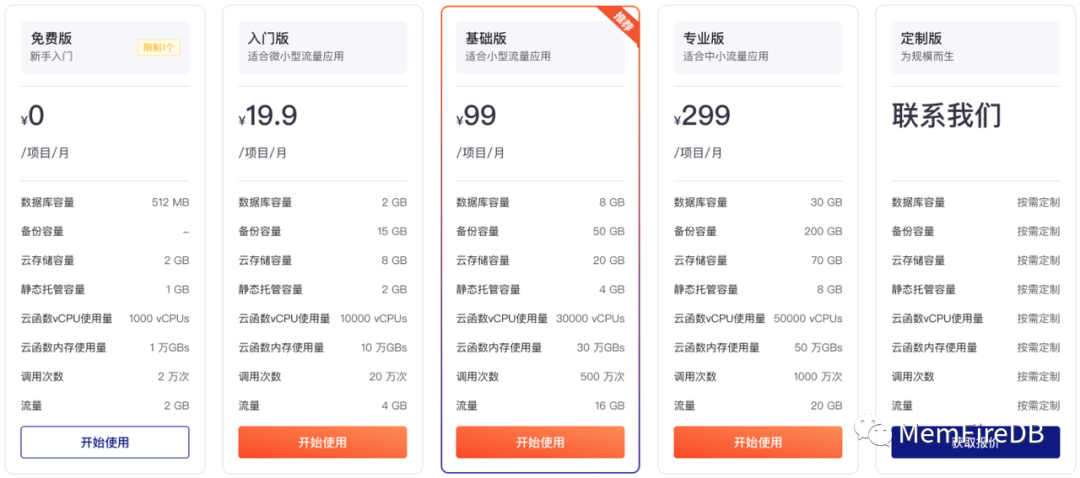Click 开始使用 under 专业版 plan
Image resolution: width=1080 pixels, height=478 pixels.
click(x=758, y=442)
